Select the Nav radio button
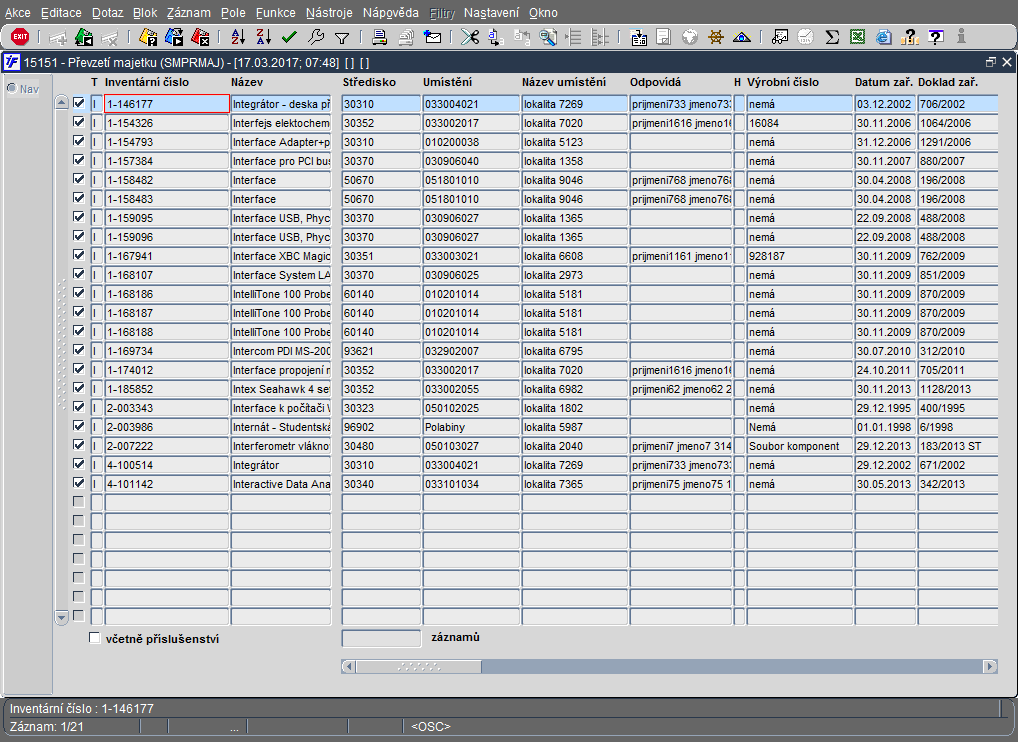 coord(12,88)
